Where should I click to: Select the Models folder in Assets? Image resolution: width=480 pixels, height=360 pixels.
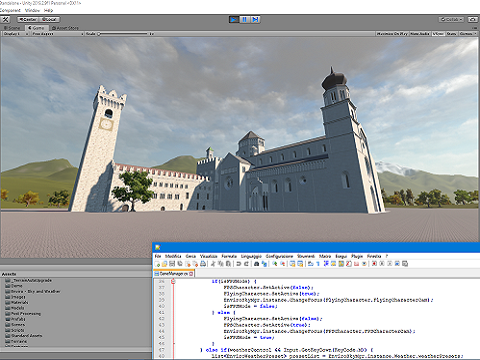click(x=15, y=308)
